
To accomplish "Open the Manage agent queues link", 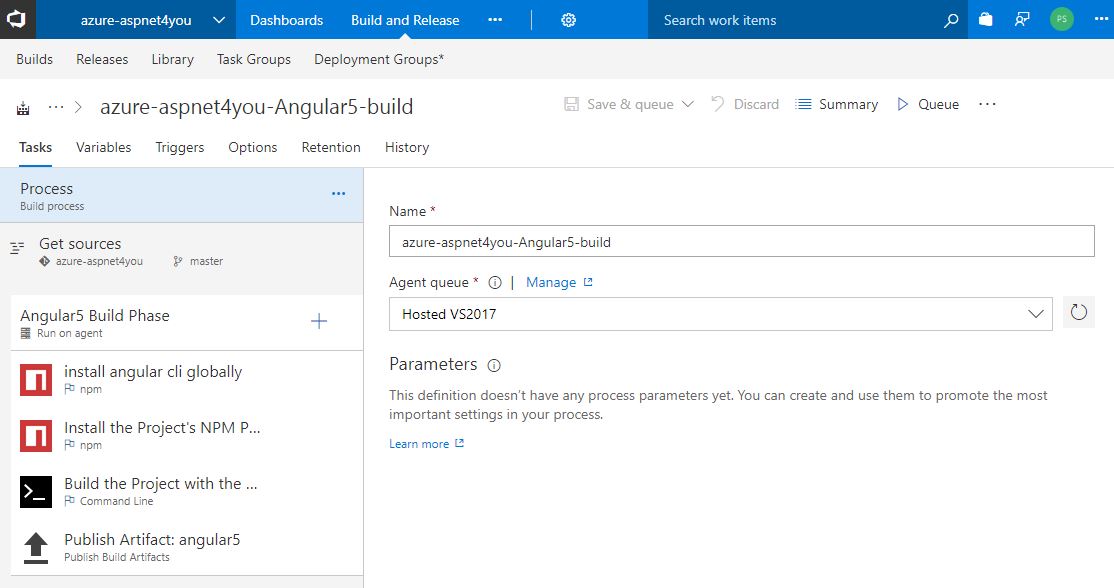I will pos(559,282).
